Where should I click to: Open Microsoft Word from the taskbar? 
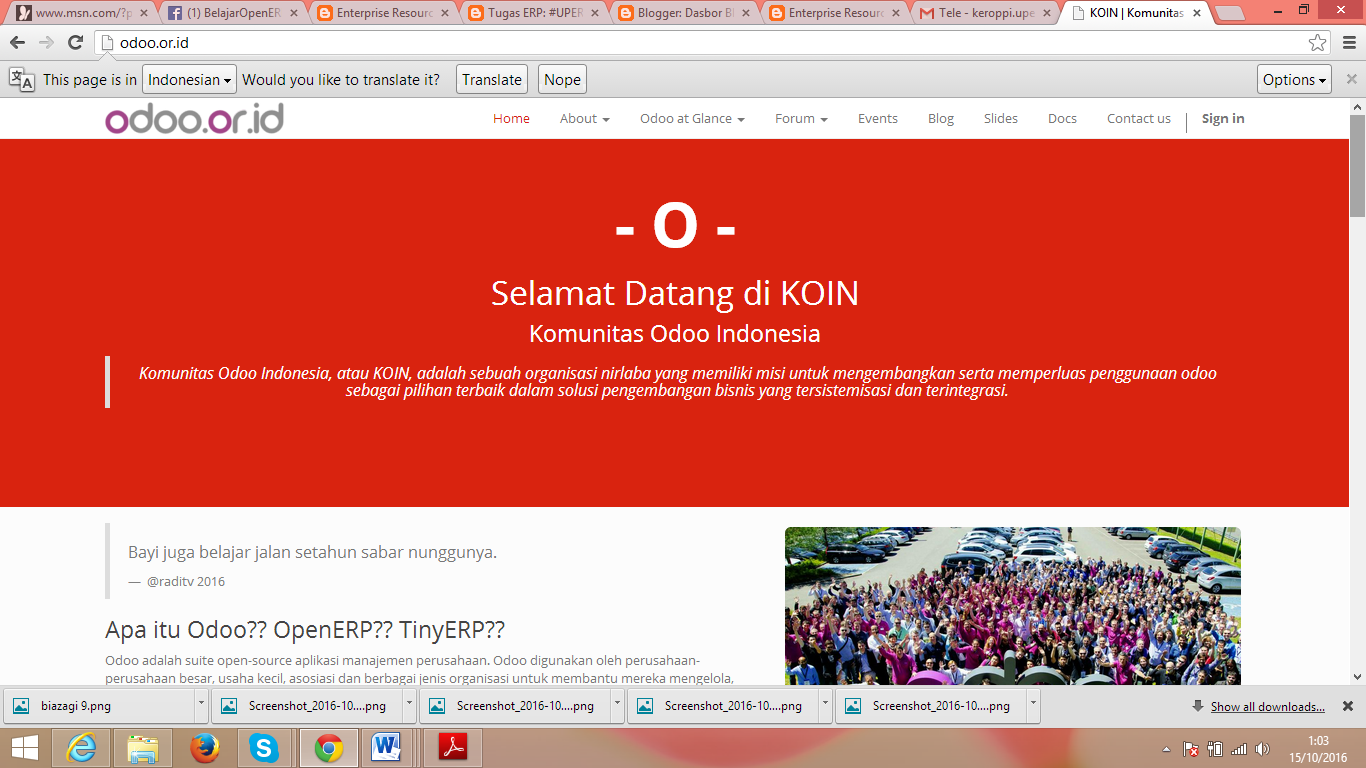(x=385, y=748)
